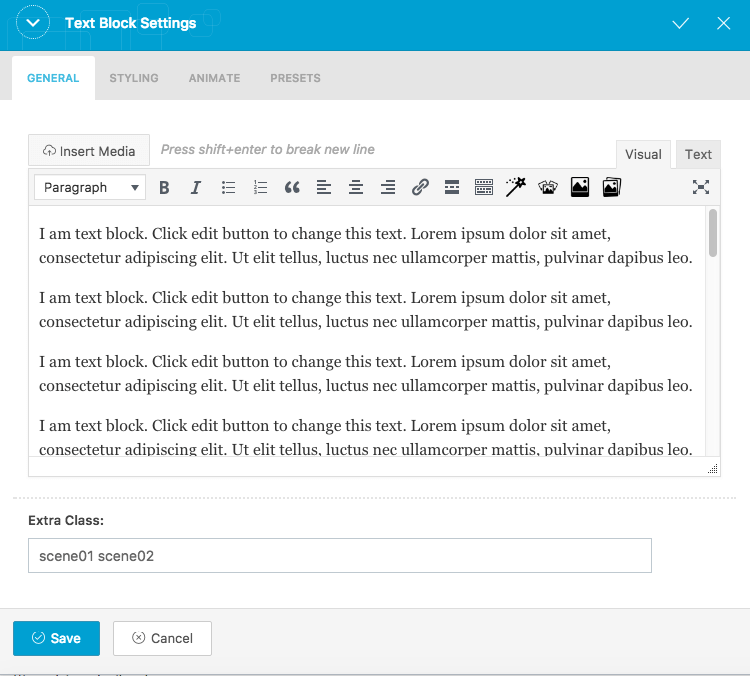Toggle bold formatting in the editor toolbar
This screenshot has height=676, width=750.
(x=164, y=187)
